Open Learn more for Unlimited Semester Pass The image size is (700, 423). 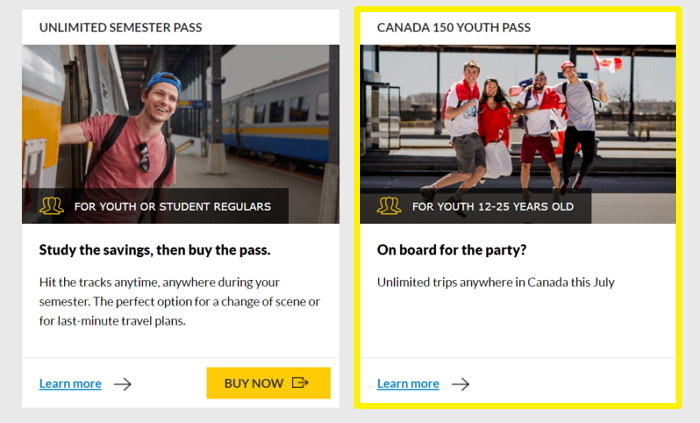click(70, 384)
